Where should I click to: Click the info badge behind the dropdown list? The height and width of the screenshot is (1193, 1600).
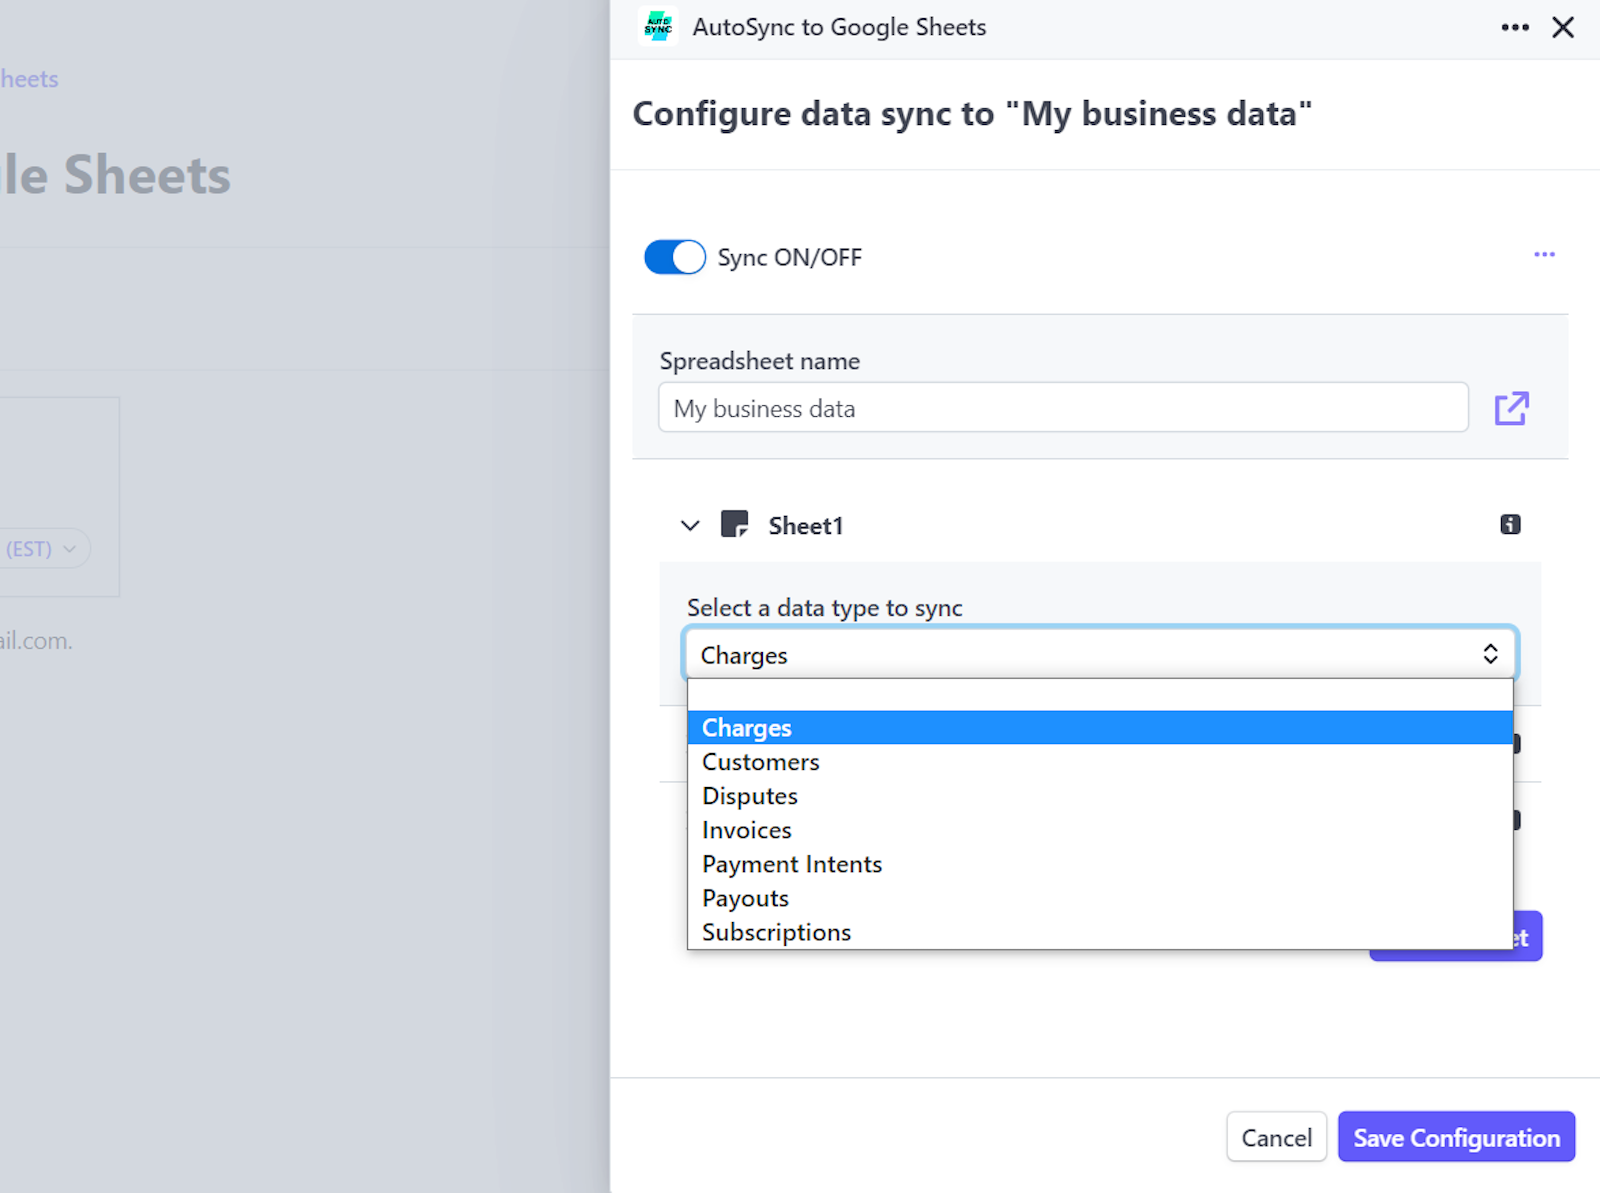tap(1510, 744)
